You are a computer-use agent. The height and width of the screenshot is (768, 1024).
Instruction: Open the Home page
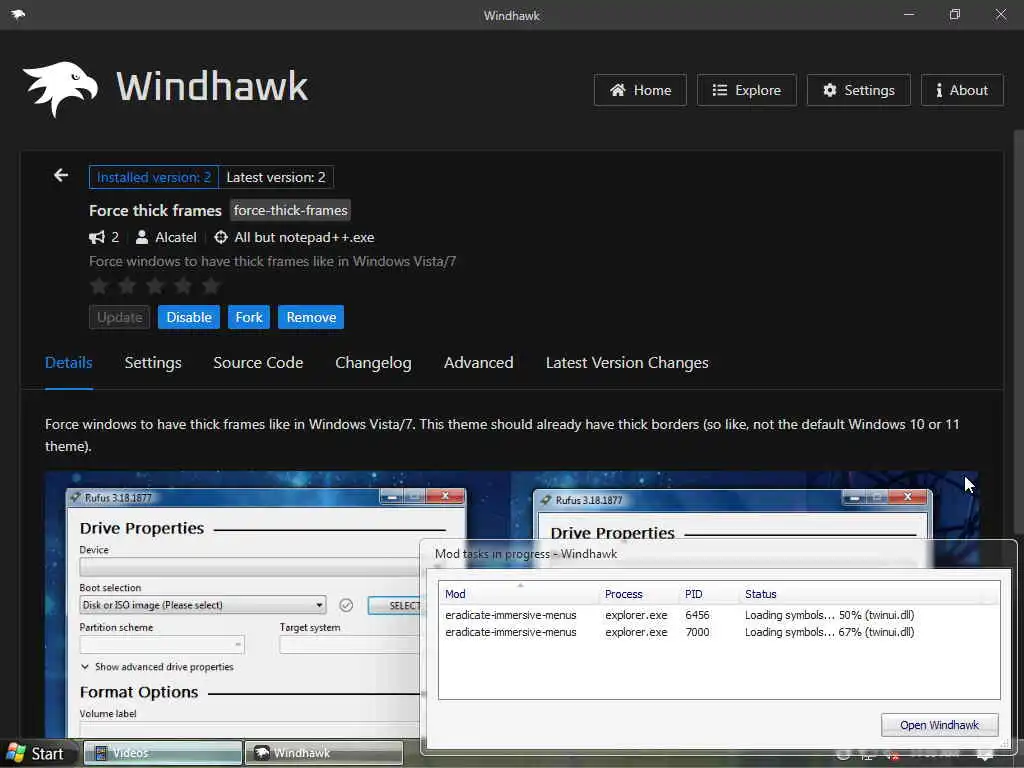640,90
